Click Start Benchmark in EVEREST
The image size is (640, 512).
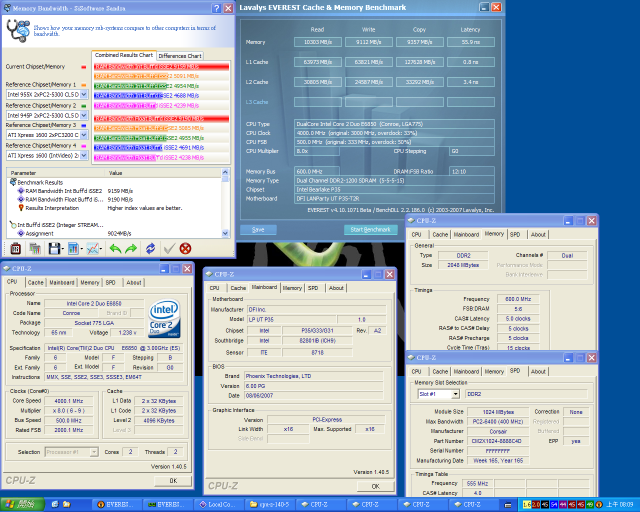[x=371, y=230]
